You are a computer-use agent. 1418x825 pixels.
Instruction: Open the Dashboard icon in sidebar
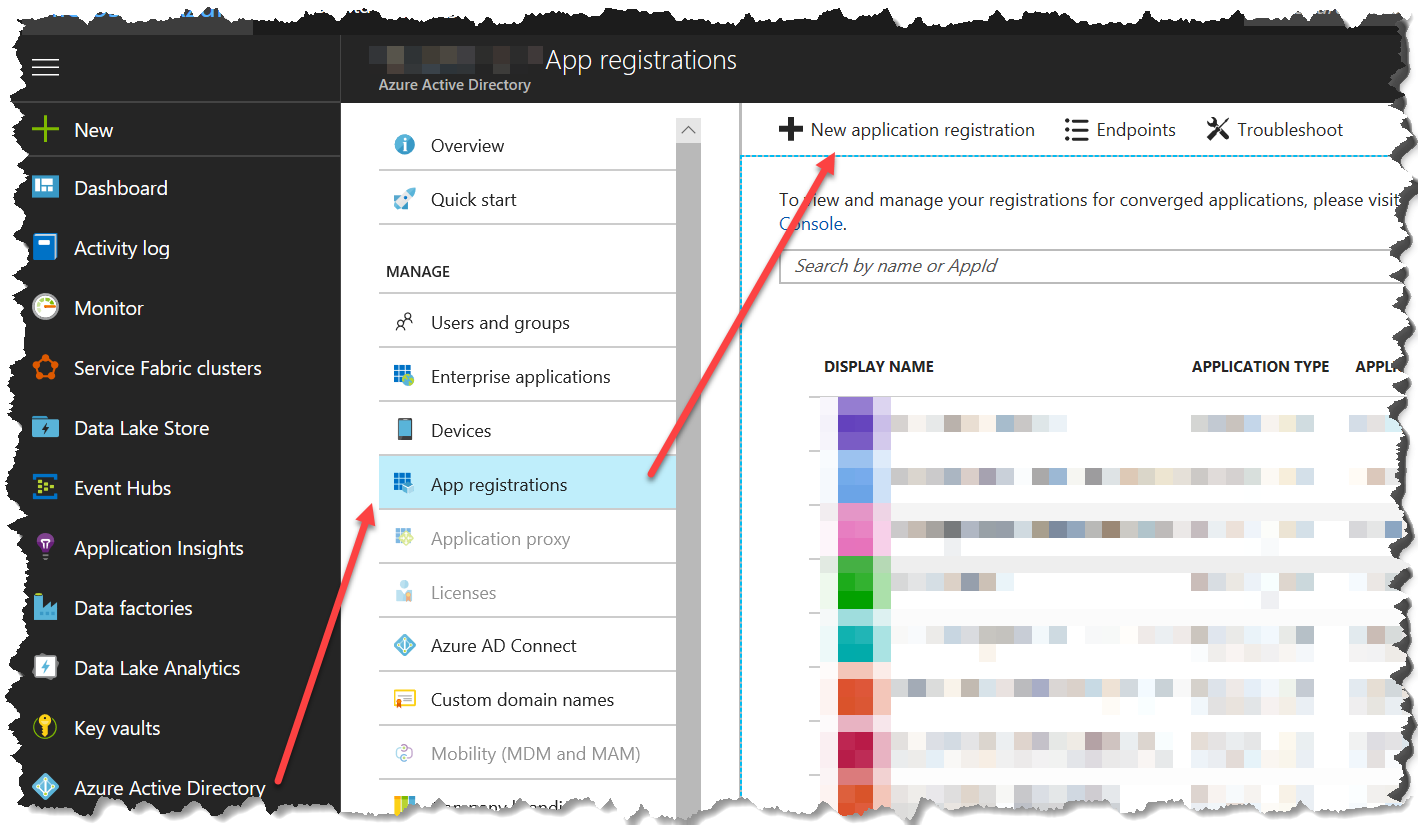(x=46, y=187)
